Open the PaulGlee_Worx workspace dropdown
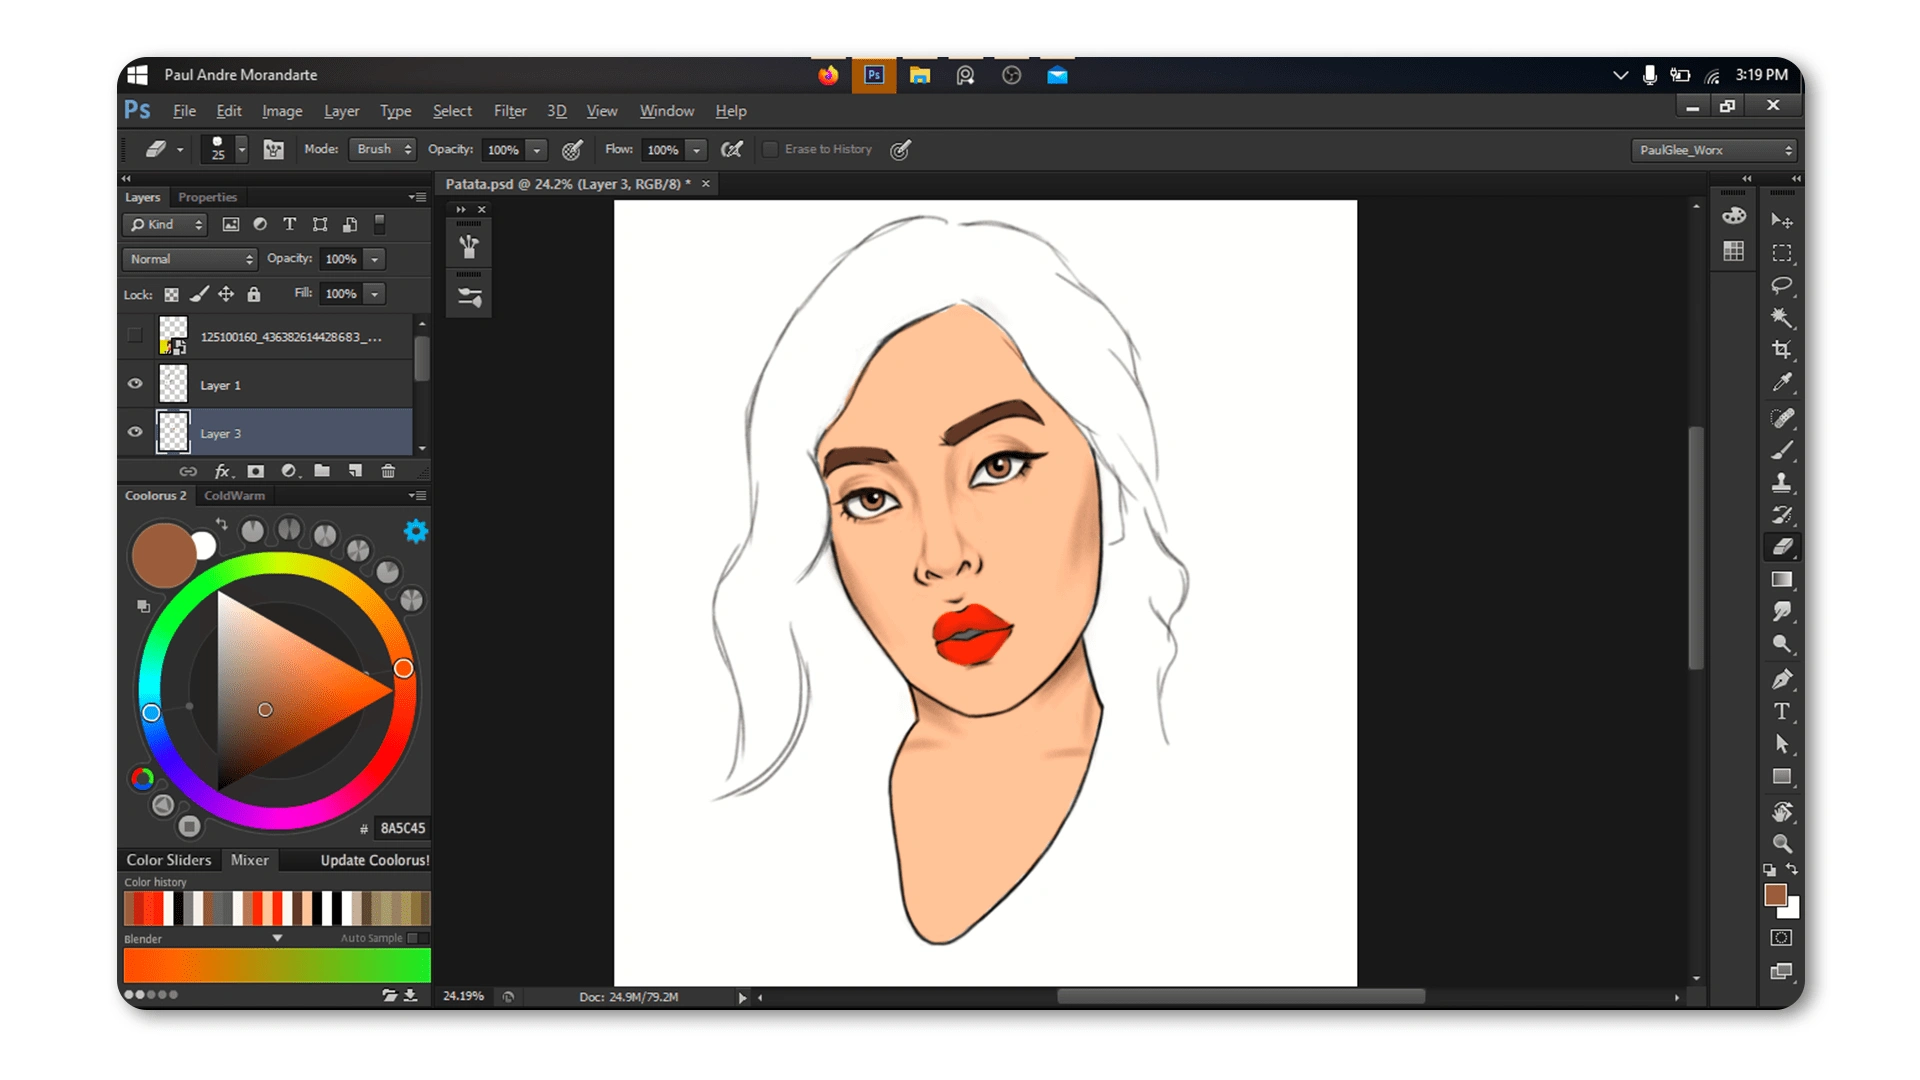The width and height of the screenshot is (1920, 1080). (x=1715, y=150)
